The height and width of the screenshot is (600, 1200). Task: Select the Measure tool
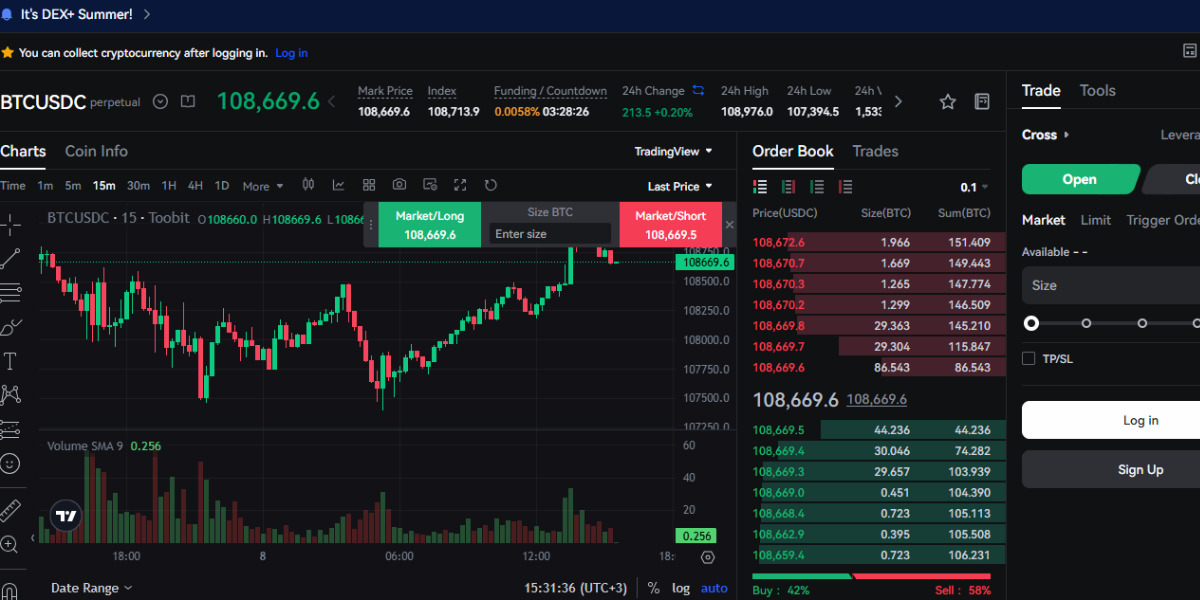click(12, 510)
